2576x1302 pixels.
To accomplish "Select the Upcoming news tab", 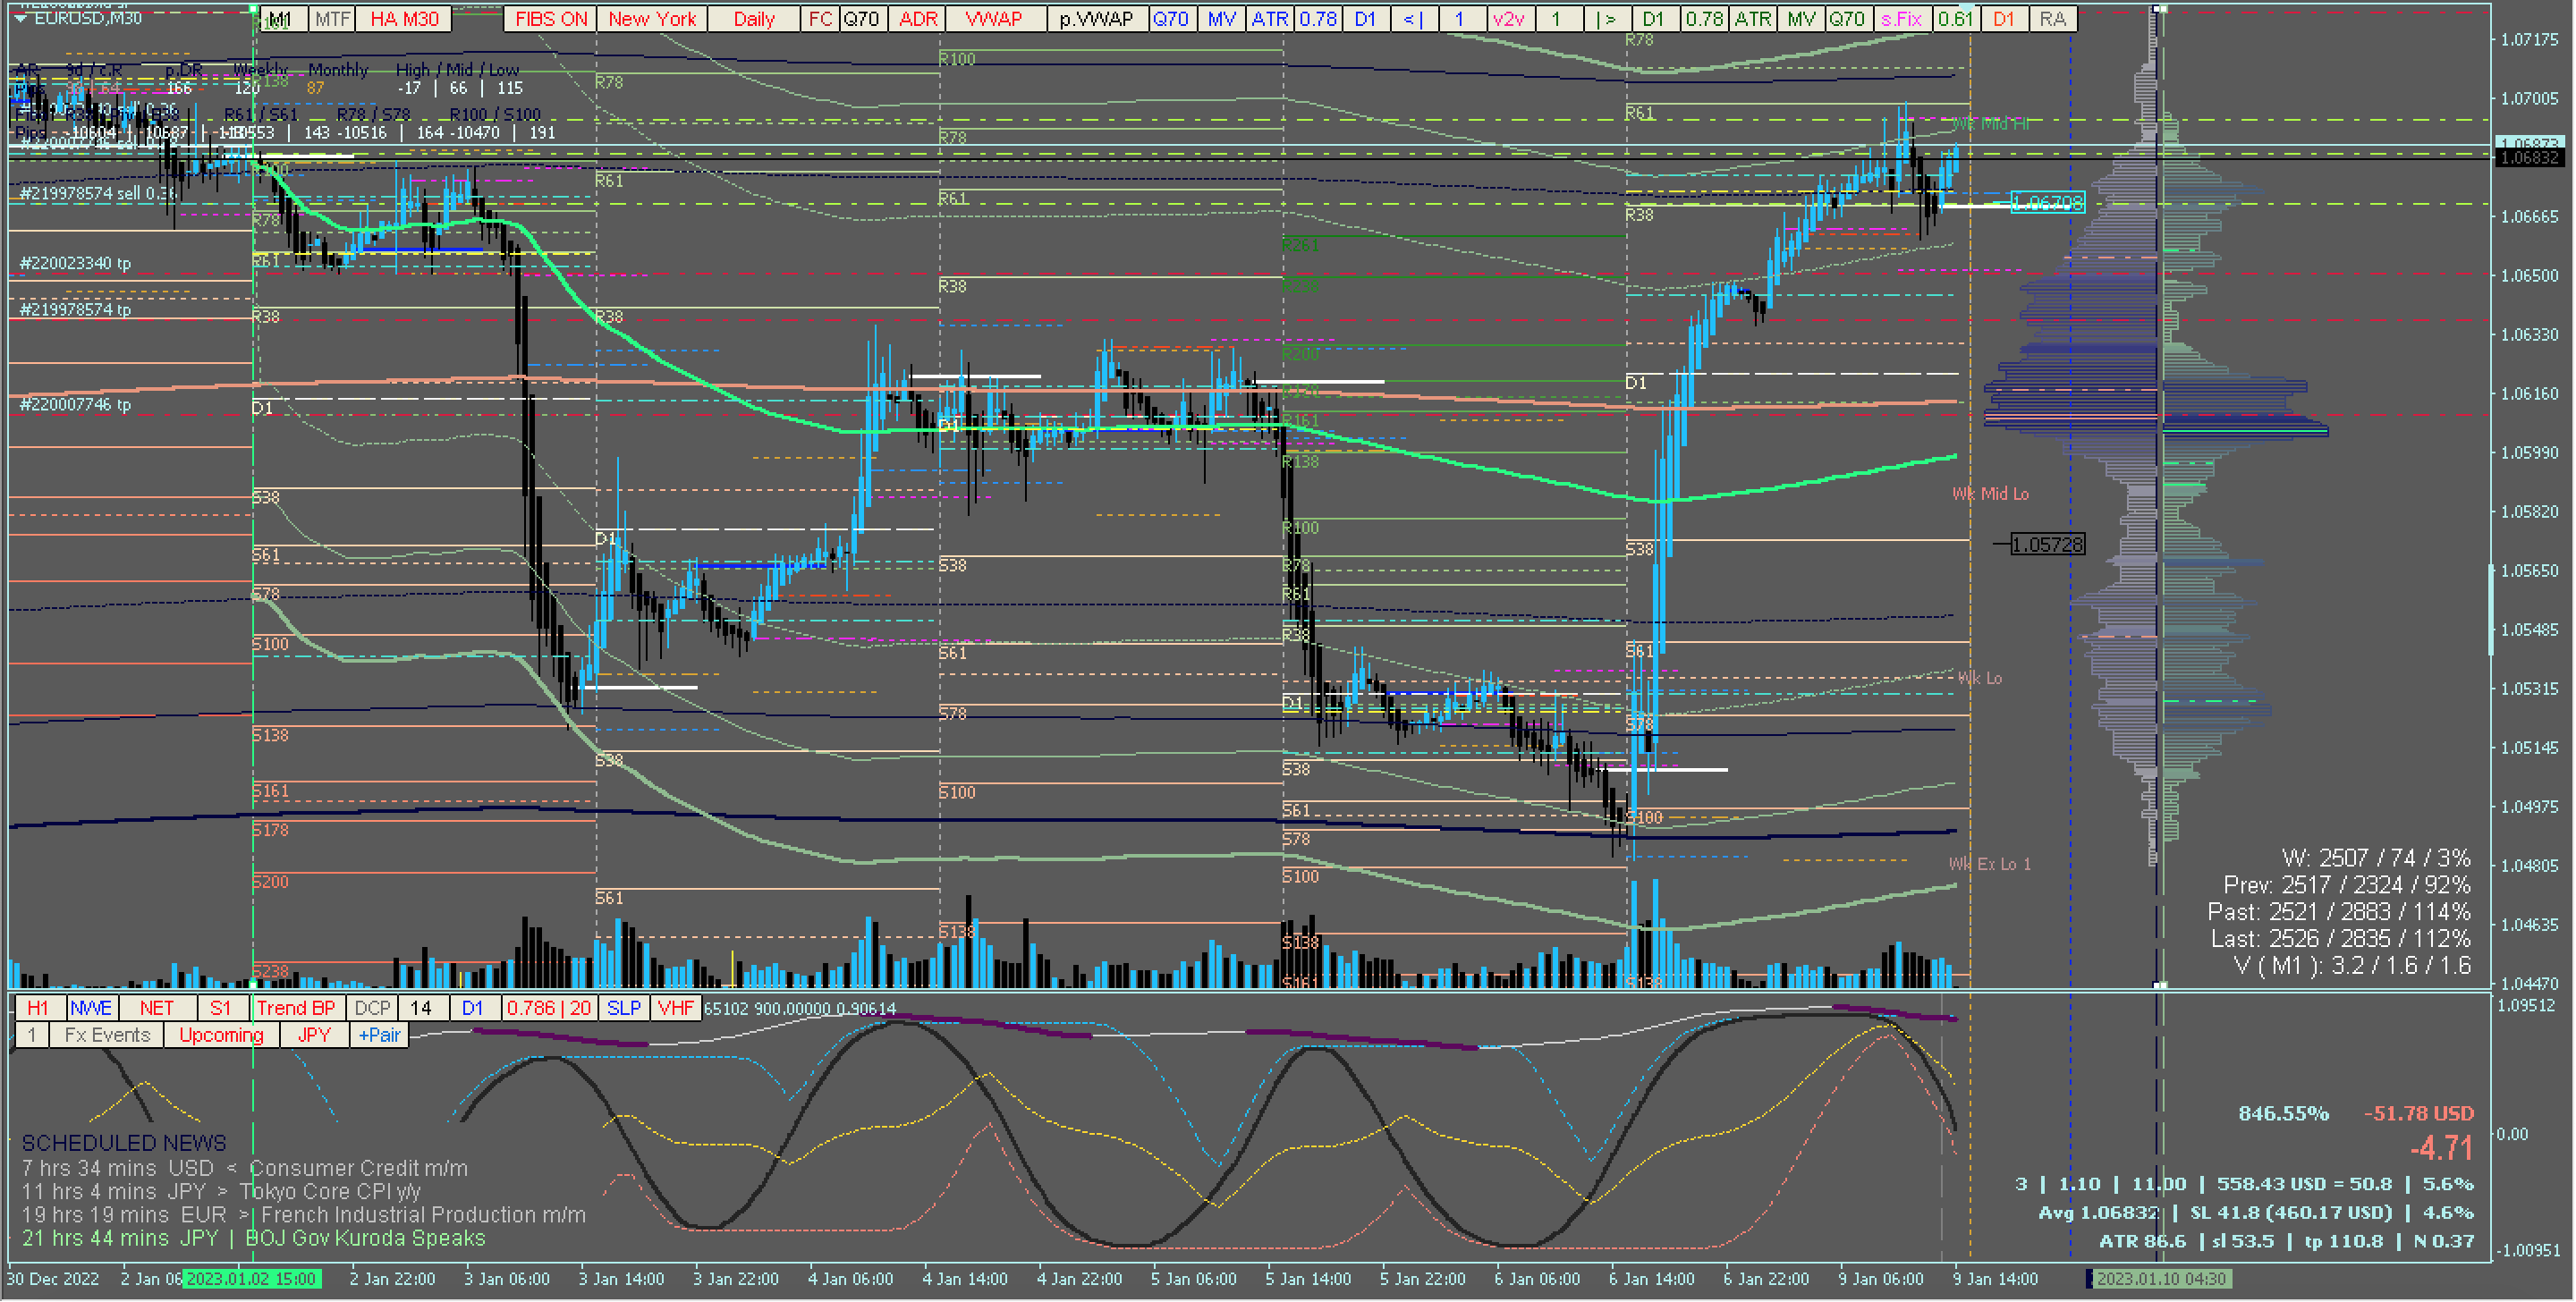I will 221,1035.
